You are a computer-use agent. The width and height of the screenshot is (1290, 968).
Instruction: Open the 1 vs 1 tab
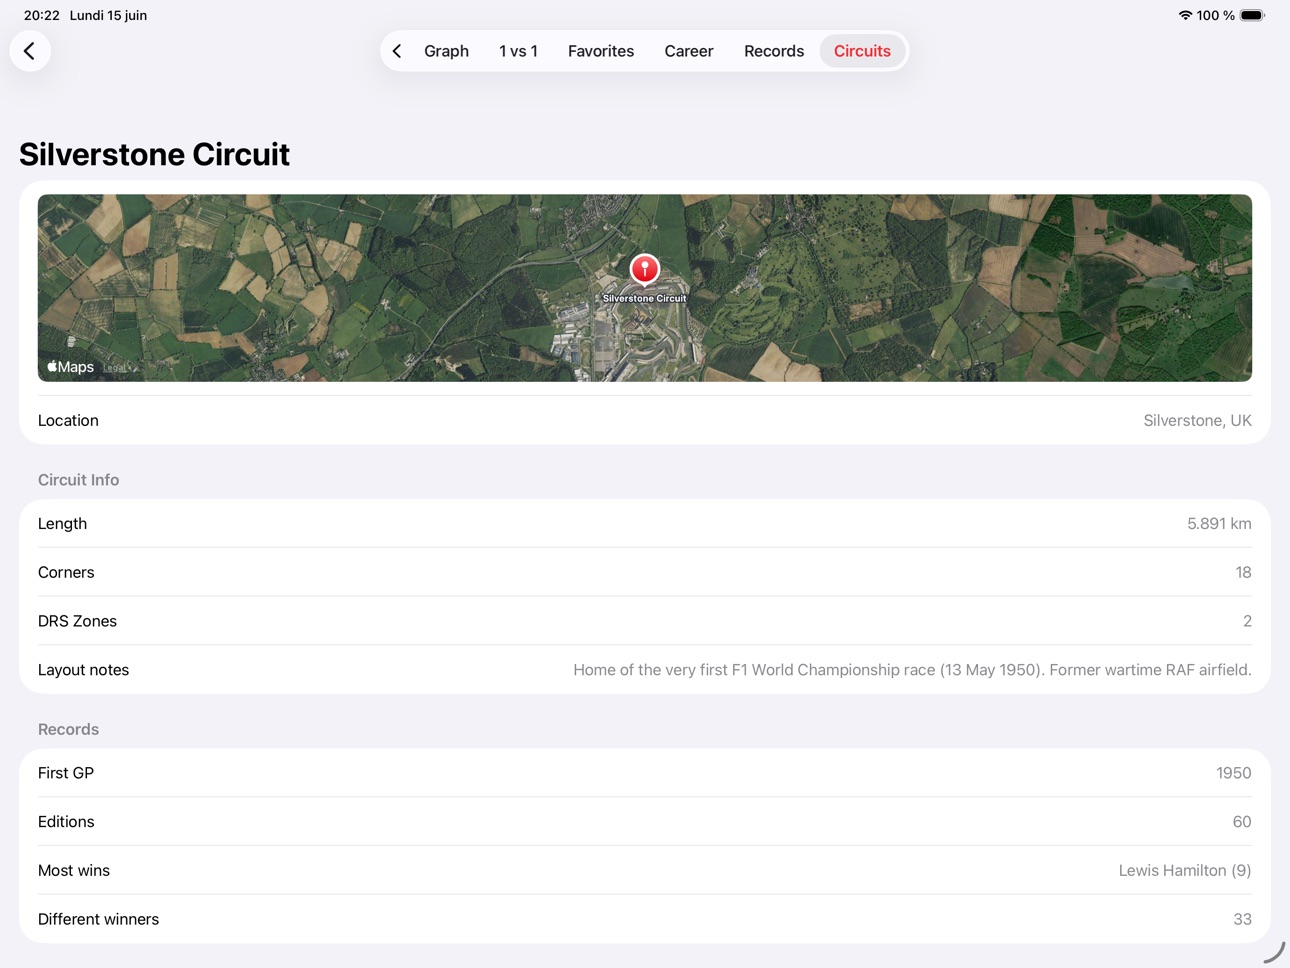point(518,51)
